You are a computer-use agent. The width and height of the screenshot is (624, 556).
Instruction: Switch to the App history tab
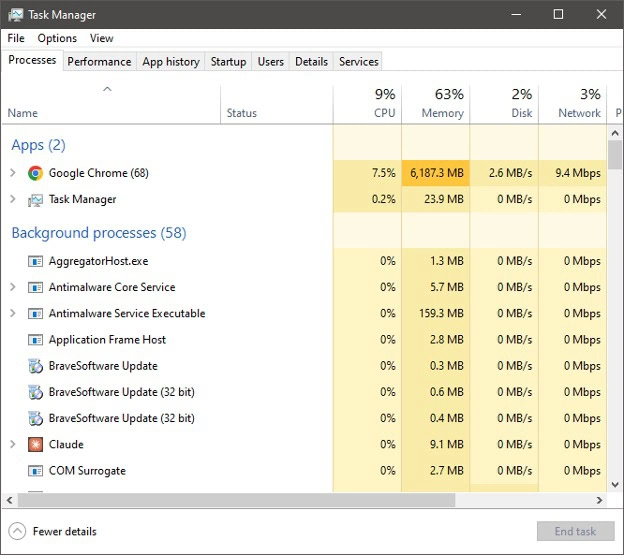[x=171, y=62]
